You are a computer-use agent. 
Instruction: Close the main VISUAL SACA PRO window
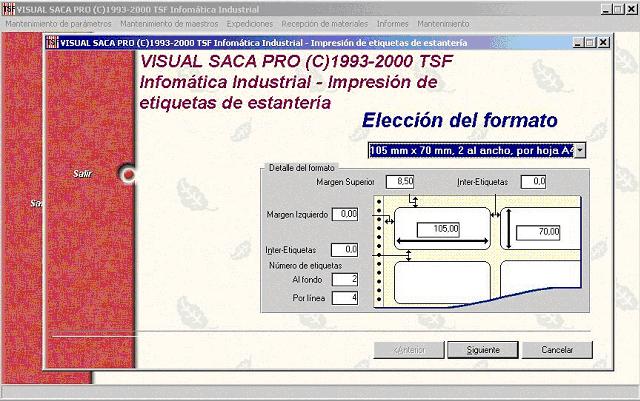coord(632,9)
